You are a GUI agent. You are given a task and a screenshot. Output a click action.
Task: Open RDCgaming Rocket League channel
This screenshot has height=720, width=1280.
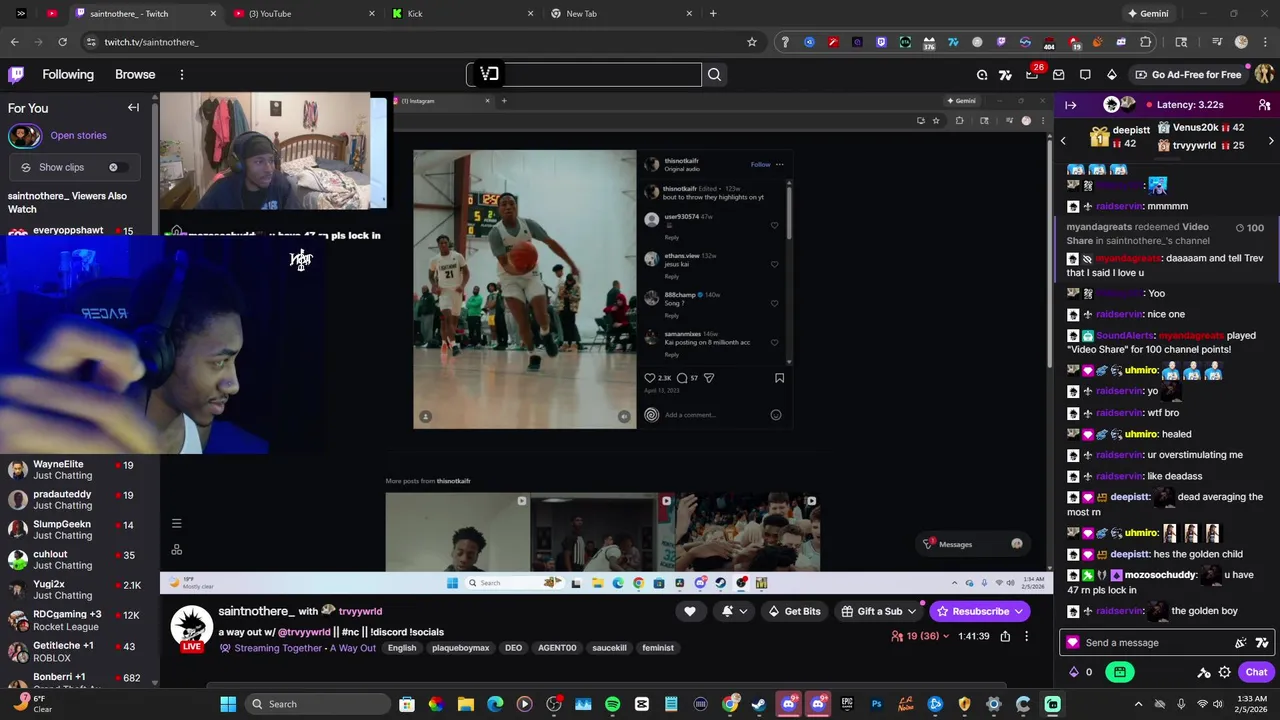click(x=80, y=620)
